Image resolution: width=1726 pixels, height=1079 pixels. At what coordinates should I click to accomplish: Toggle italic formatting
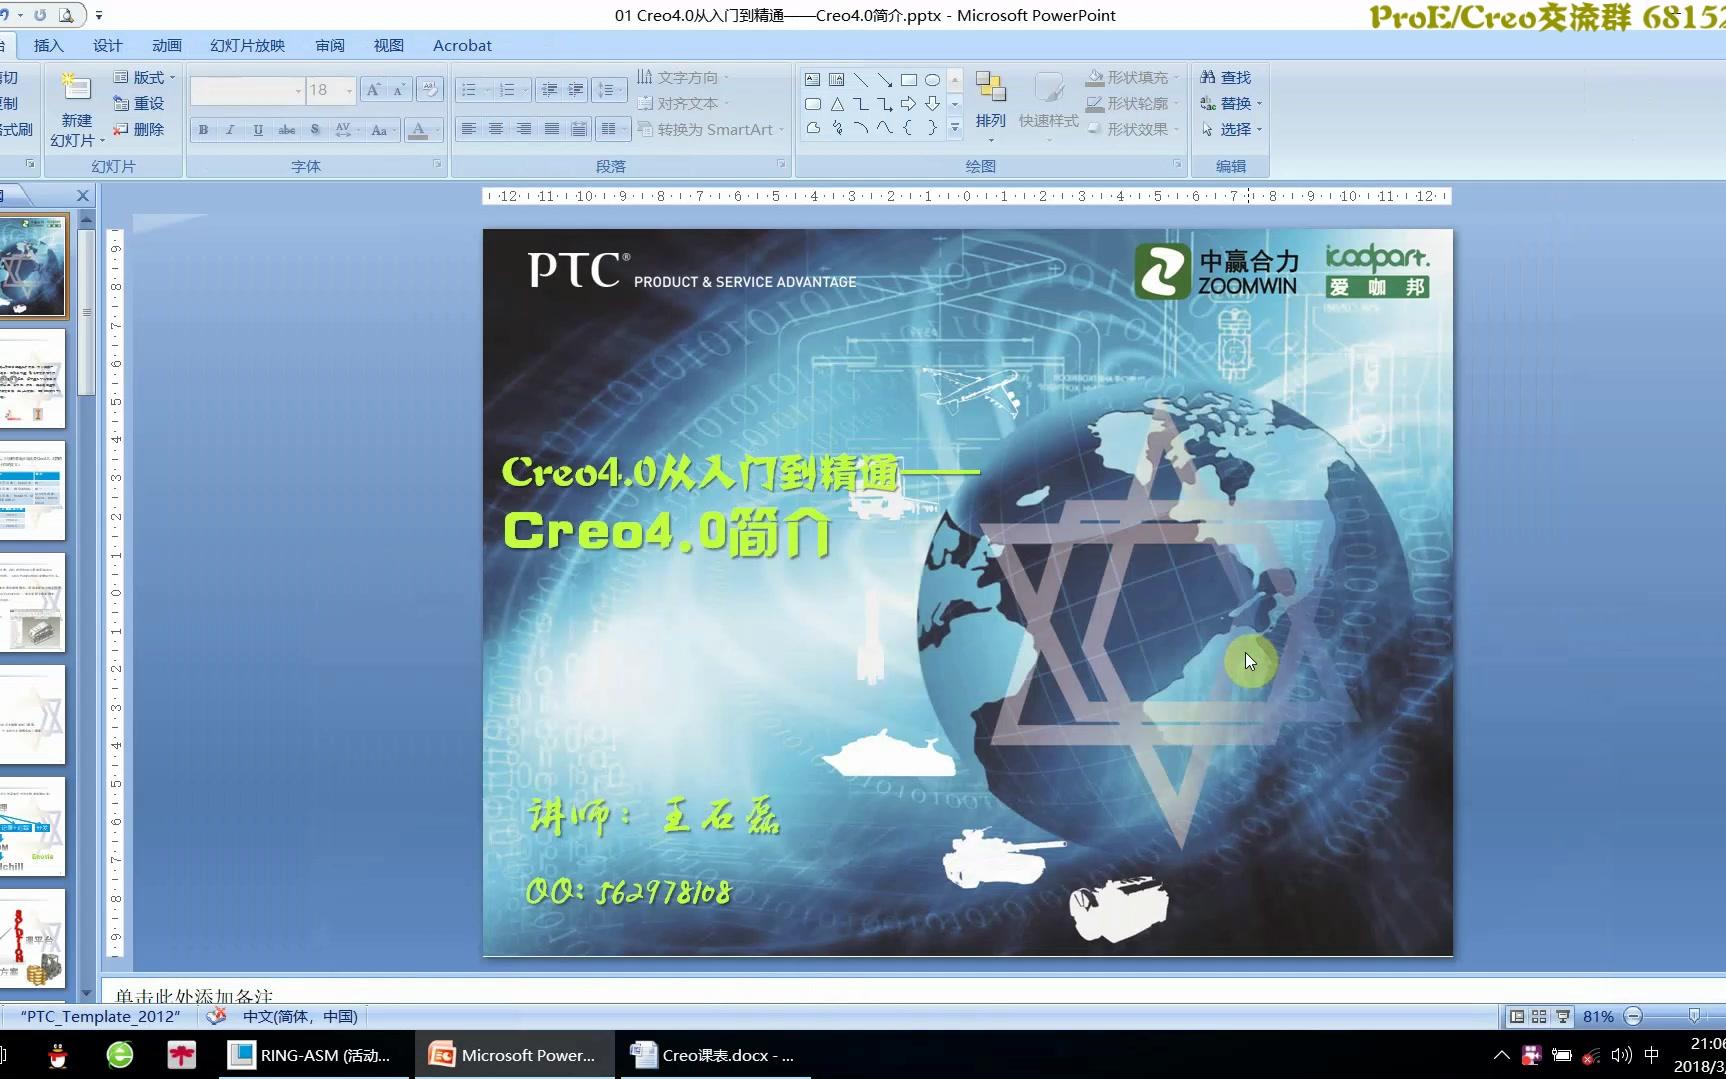pyautogui.click(x=230, y=130)
